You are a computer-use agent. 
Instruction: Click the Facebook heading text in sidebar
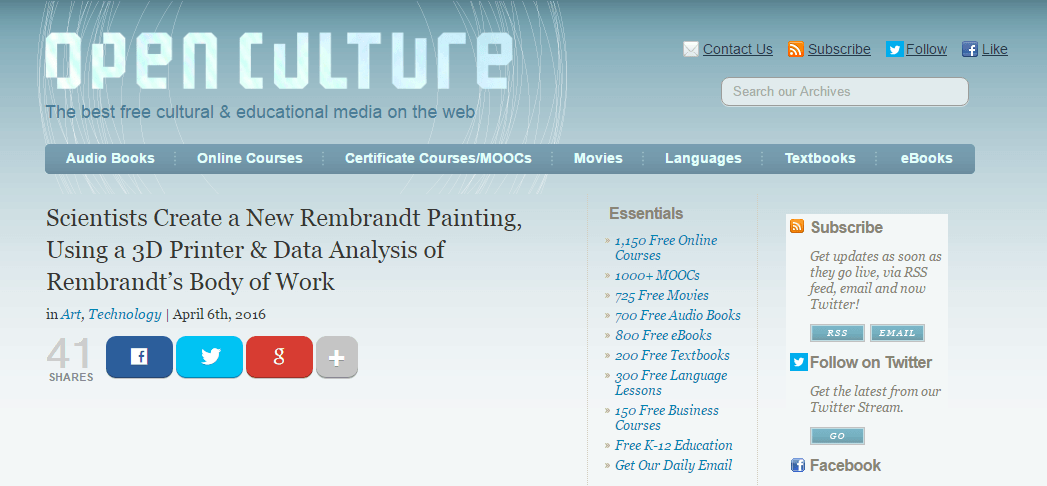pyautogui.click(x=845, y=465)
